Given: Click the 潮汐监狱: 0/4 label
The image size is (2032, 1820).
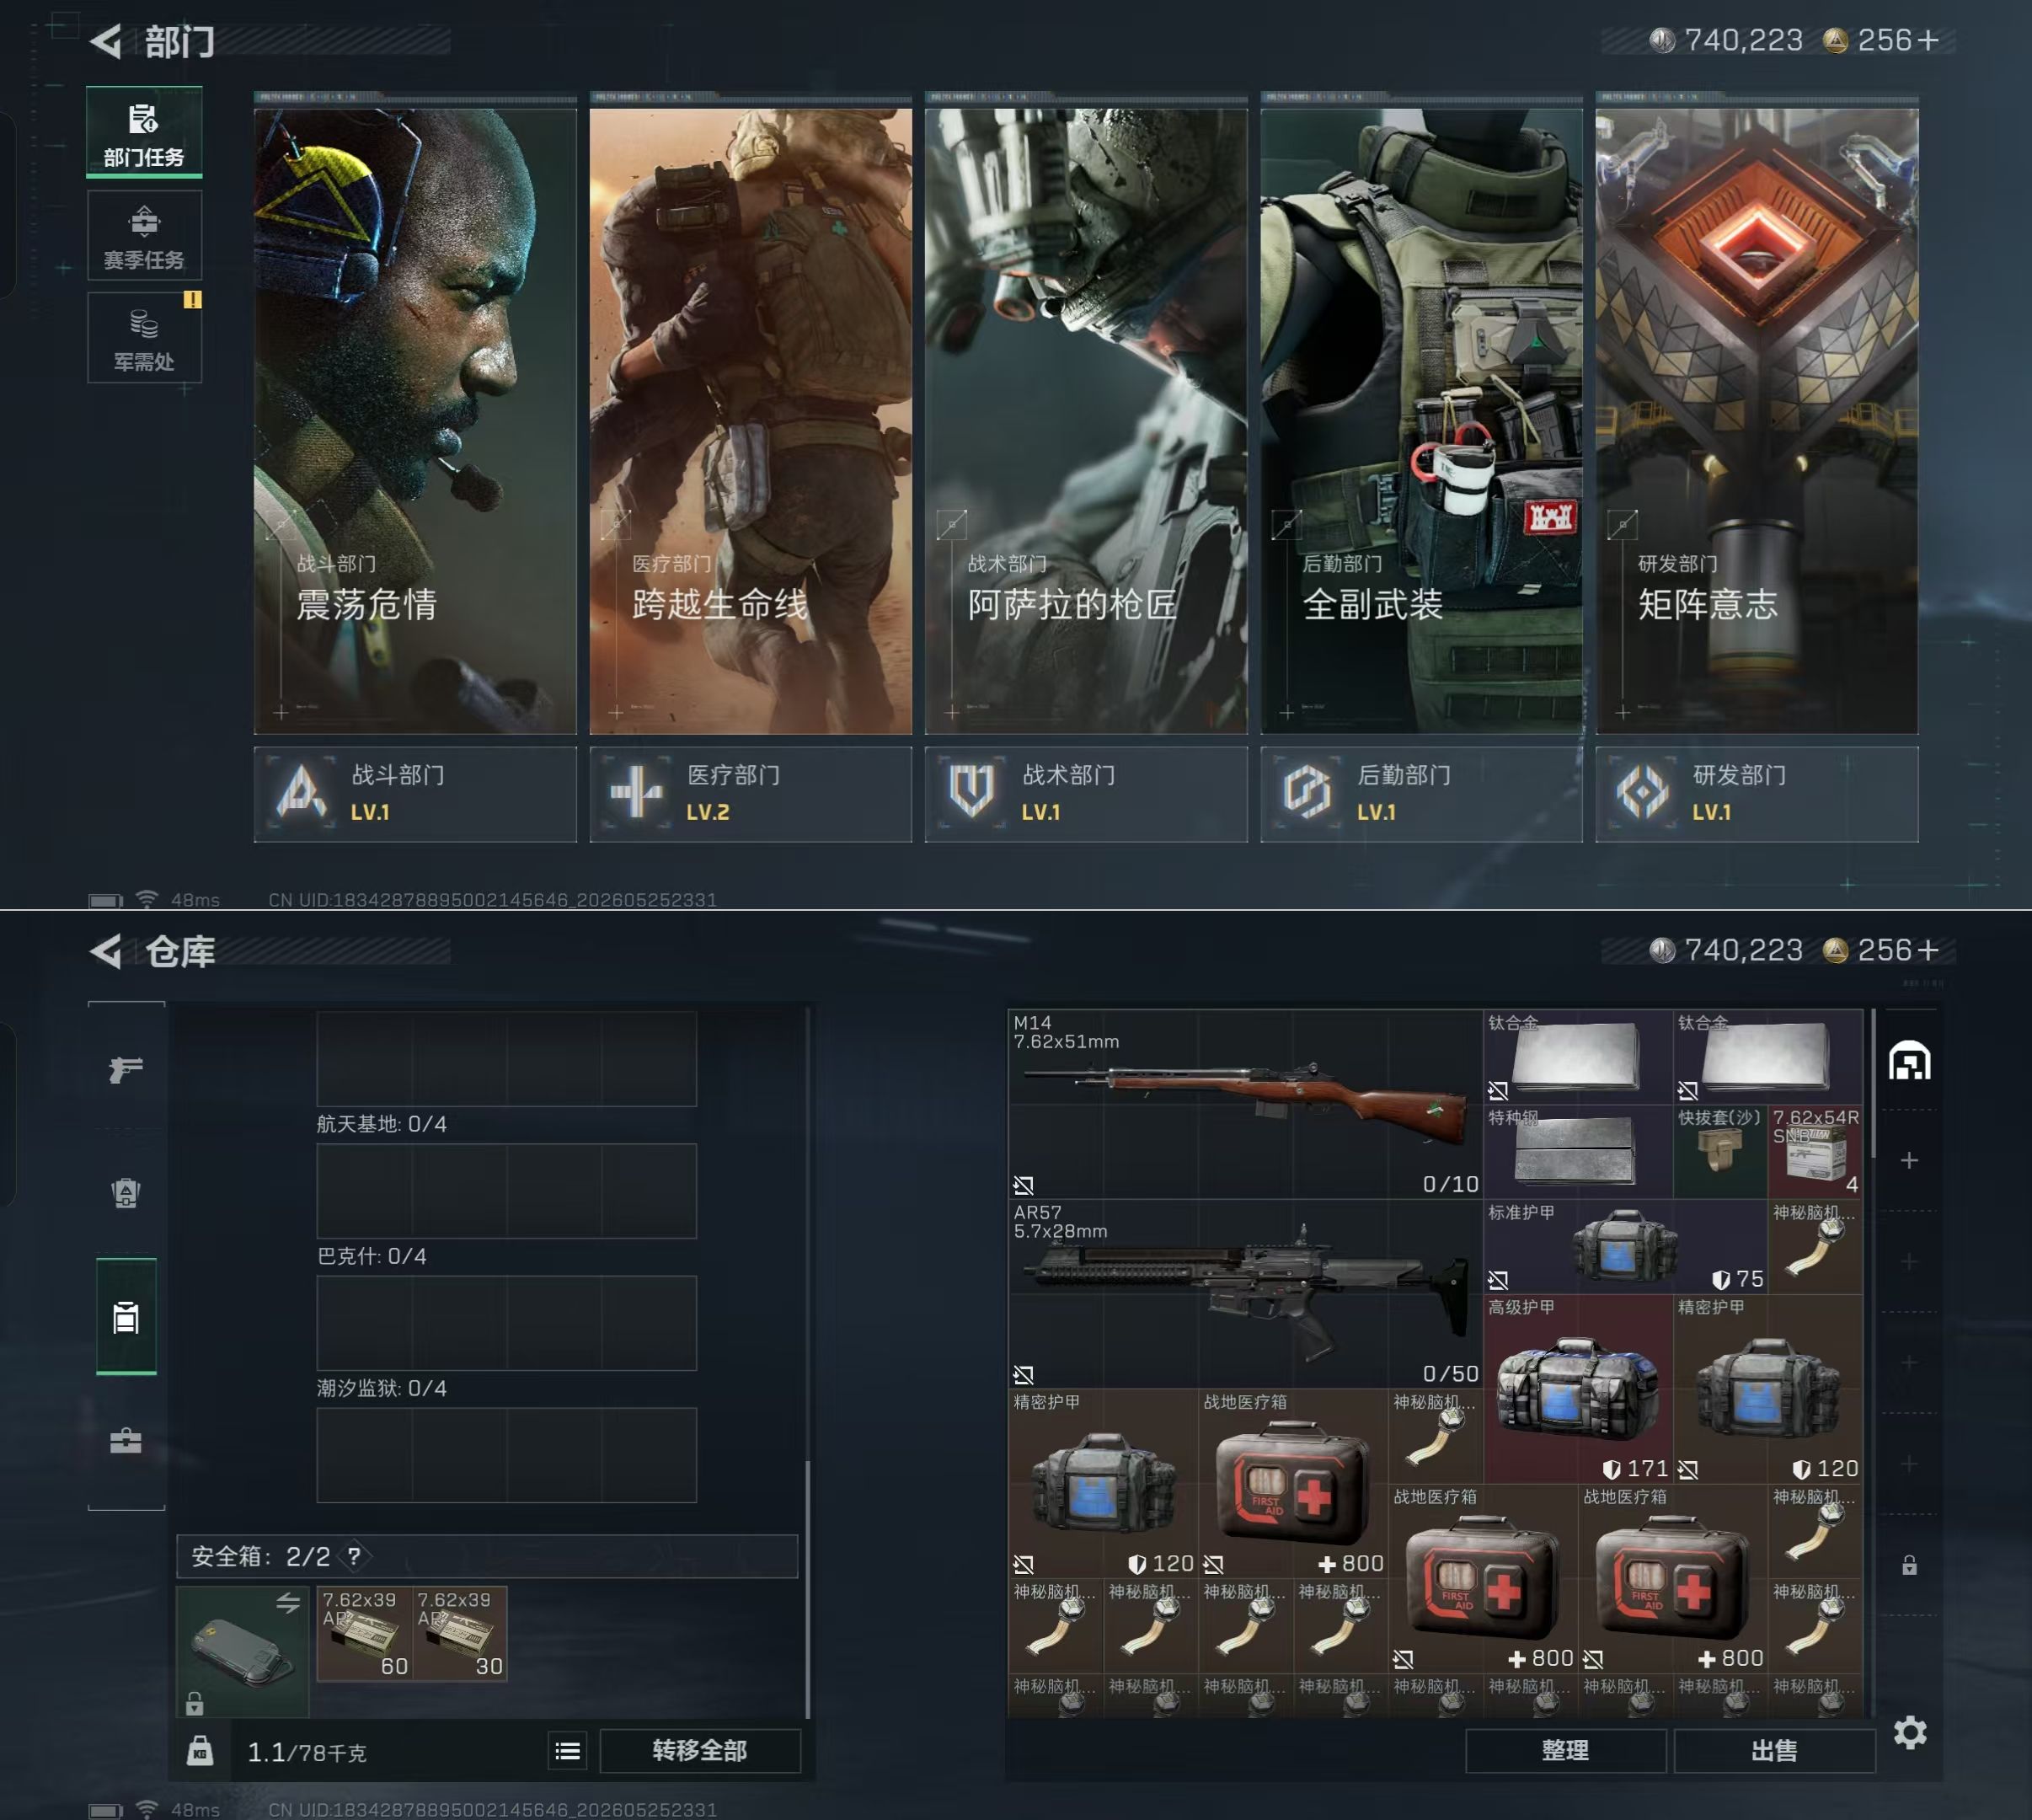Looking at the screenshot, I should click(381, 1388).
